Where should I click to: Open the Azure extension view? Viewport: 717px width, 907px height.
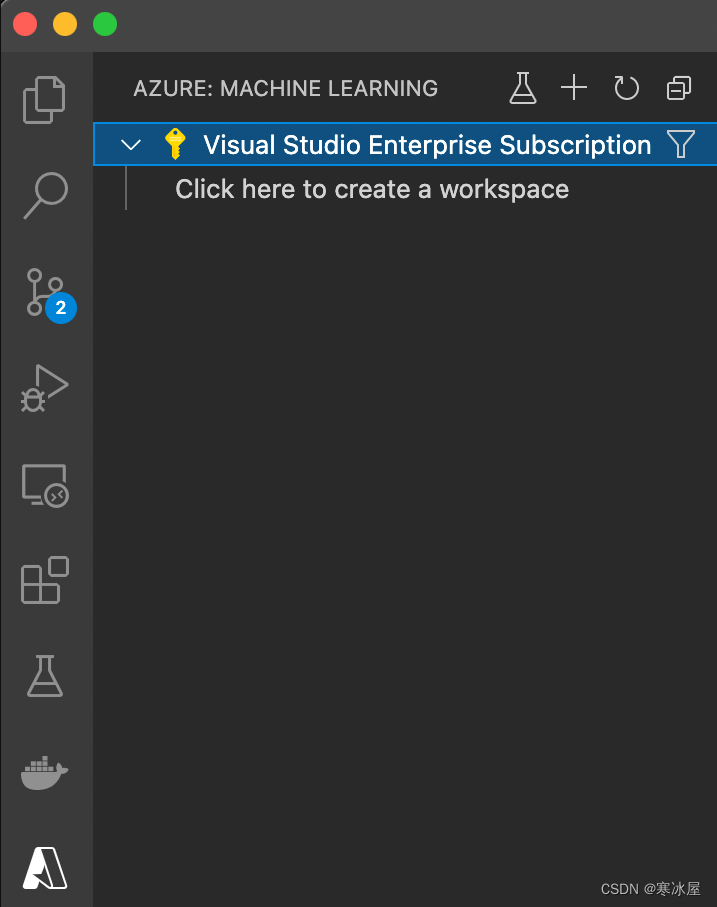(x=44, y=869)
